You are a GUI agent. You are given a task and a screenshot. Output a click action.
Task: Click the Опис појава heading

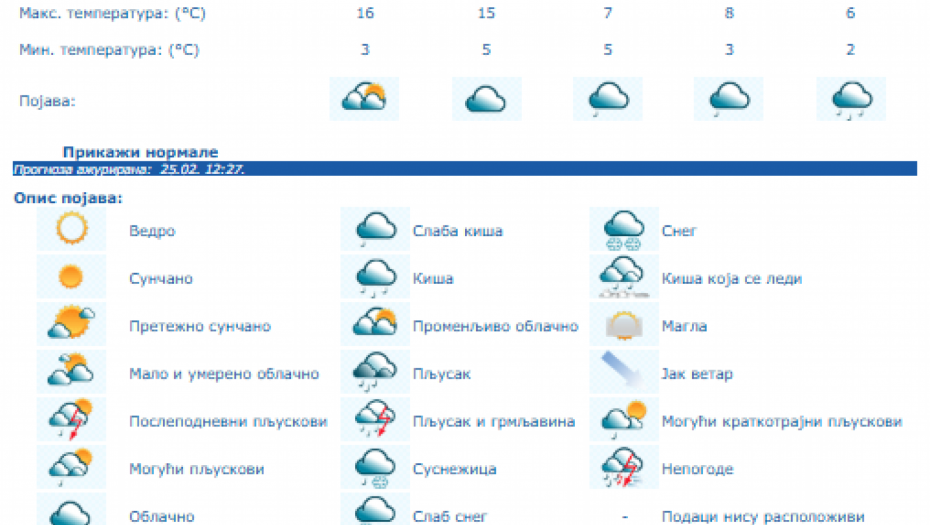click(68, 198)
